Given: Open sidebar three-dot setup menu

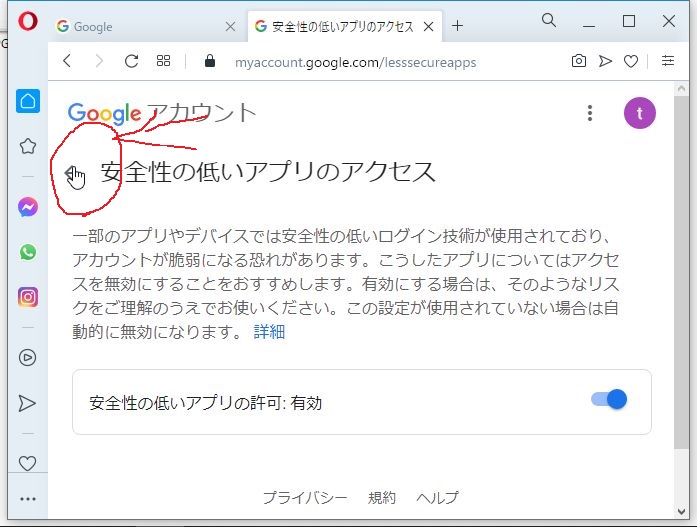Looking at the screenshot, I should [x=28, y=499].
